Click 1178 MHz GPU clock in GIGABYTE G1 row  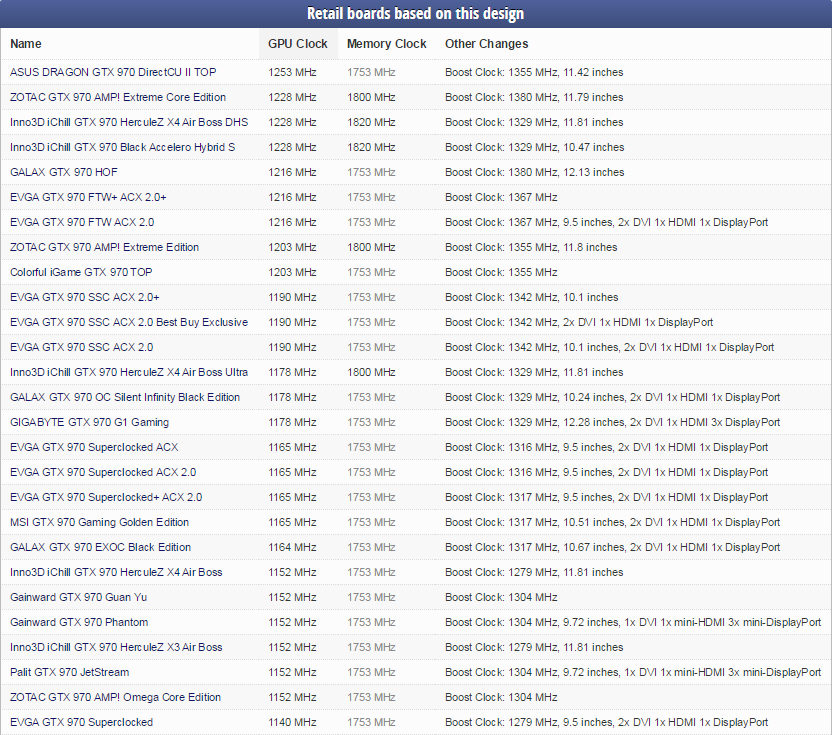pyautogui.click(x=292, y=422)
